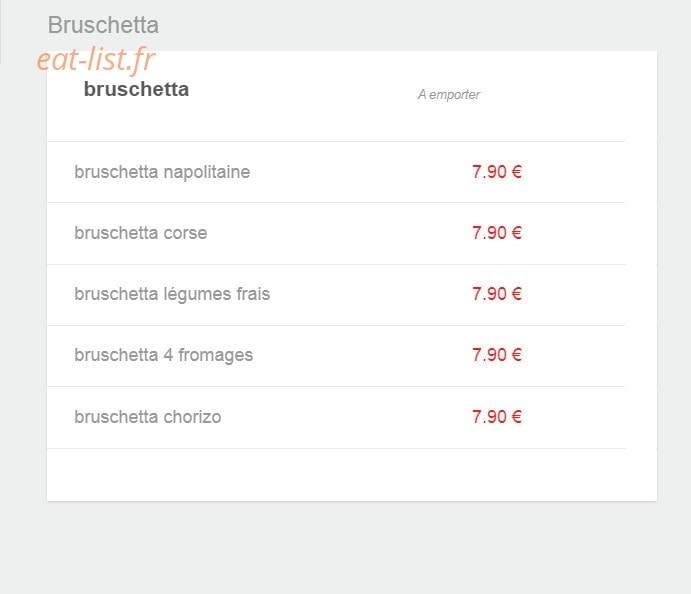Choose bruschetta 4 fromages
The image size is (691, 594).
[163, 355]
